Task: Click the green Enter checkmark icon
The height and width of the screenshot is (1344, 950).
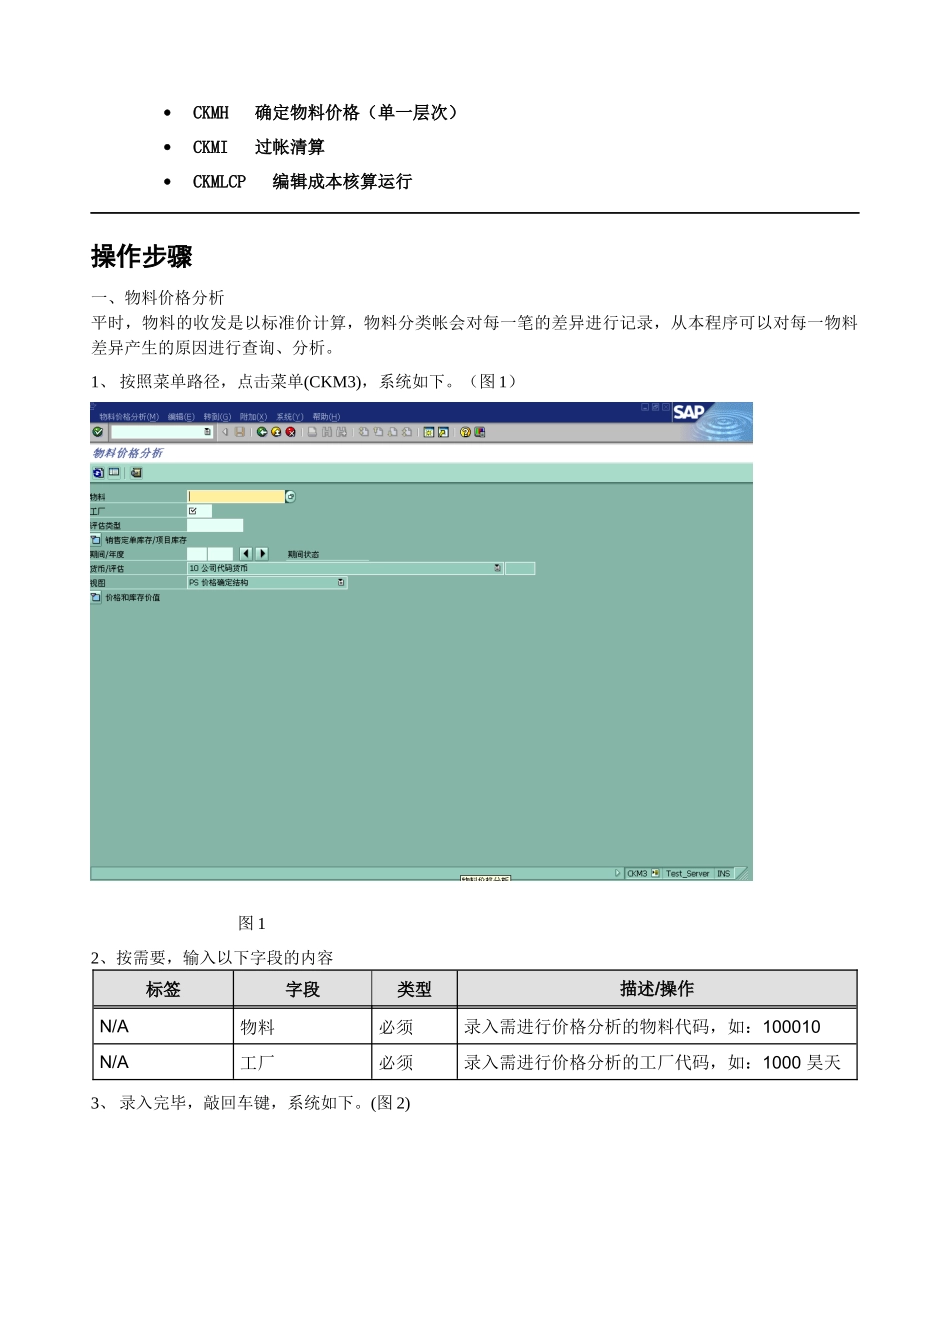Action: pyautogui.click(x=97, y=432)
